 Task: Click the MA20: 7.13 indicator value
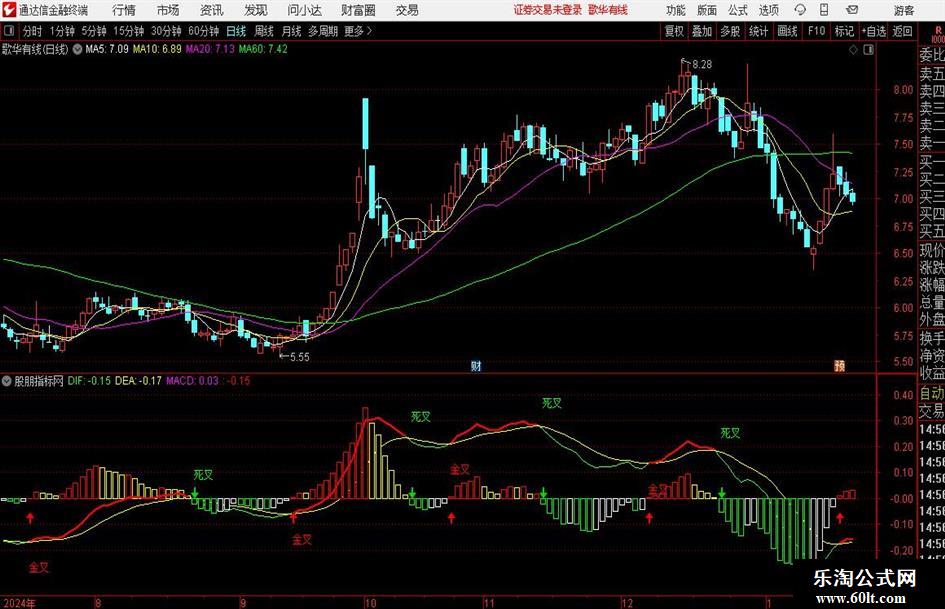pos(210,49)
